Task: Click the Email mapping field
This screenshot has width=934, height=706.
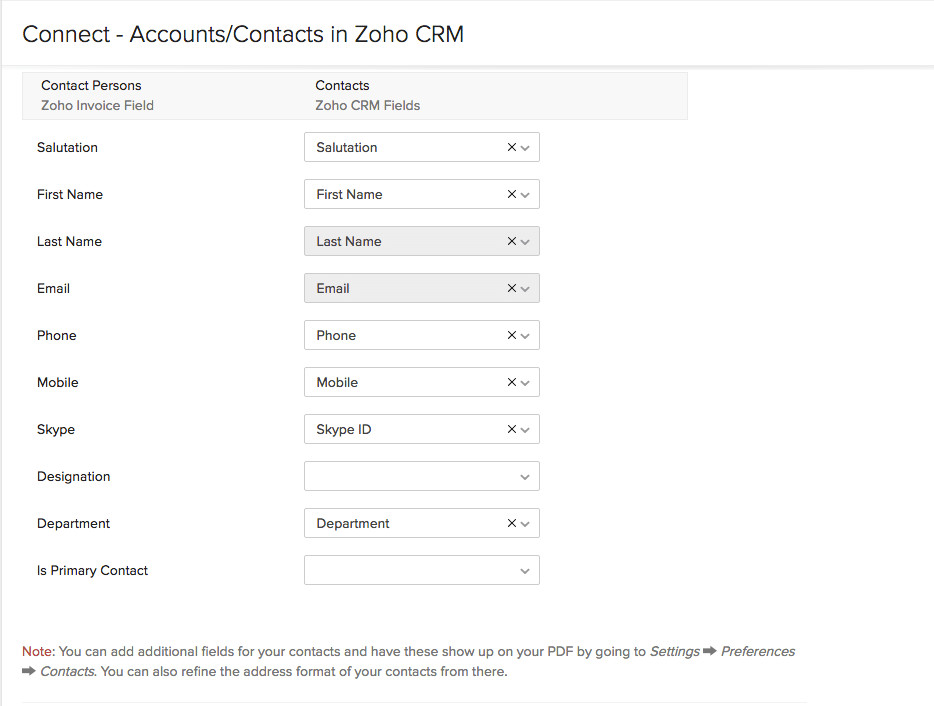Action: click(400, 288)
